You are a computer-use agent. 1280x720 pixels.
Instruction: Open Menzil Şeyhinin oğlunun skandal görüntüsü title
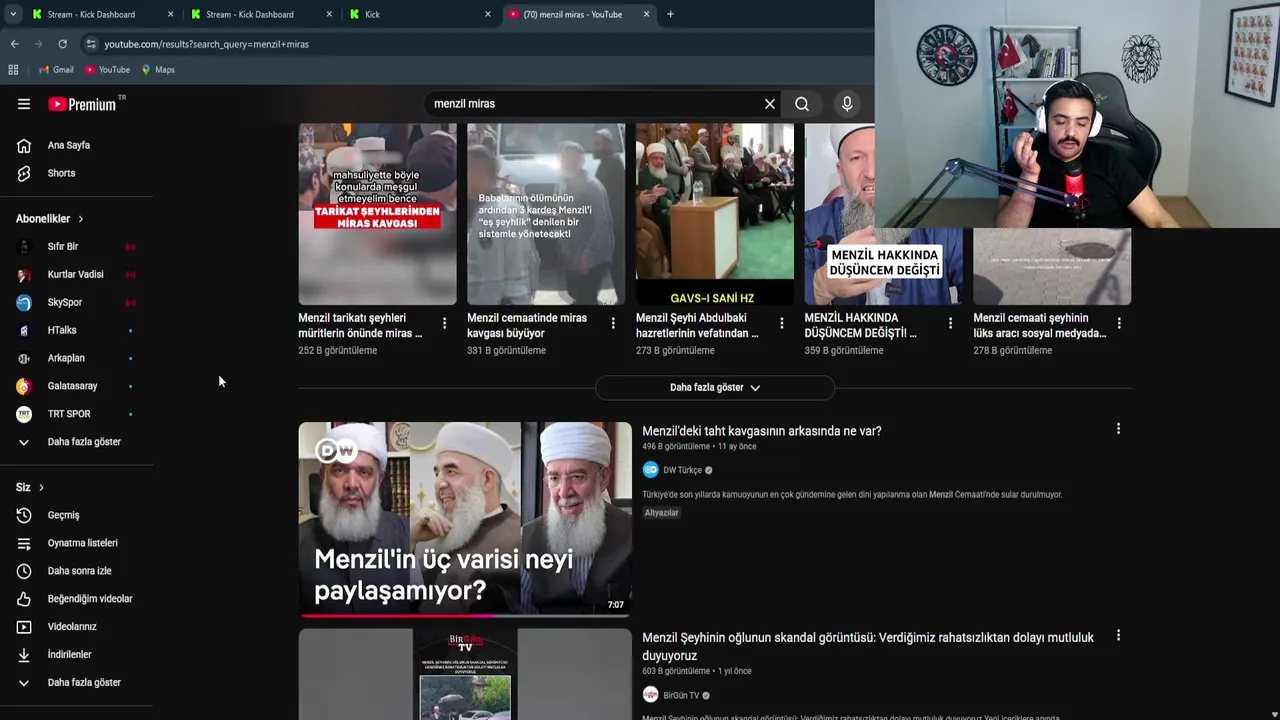(868, 646)
